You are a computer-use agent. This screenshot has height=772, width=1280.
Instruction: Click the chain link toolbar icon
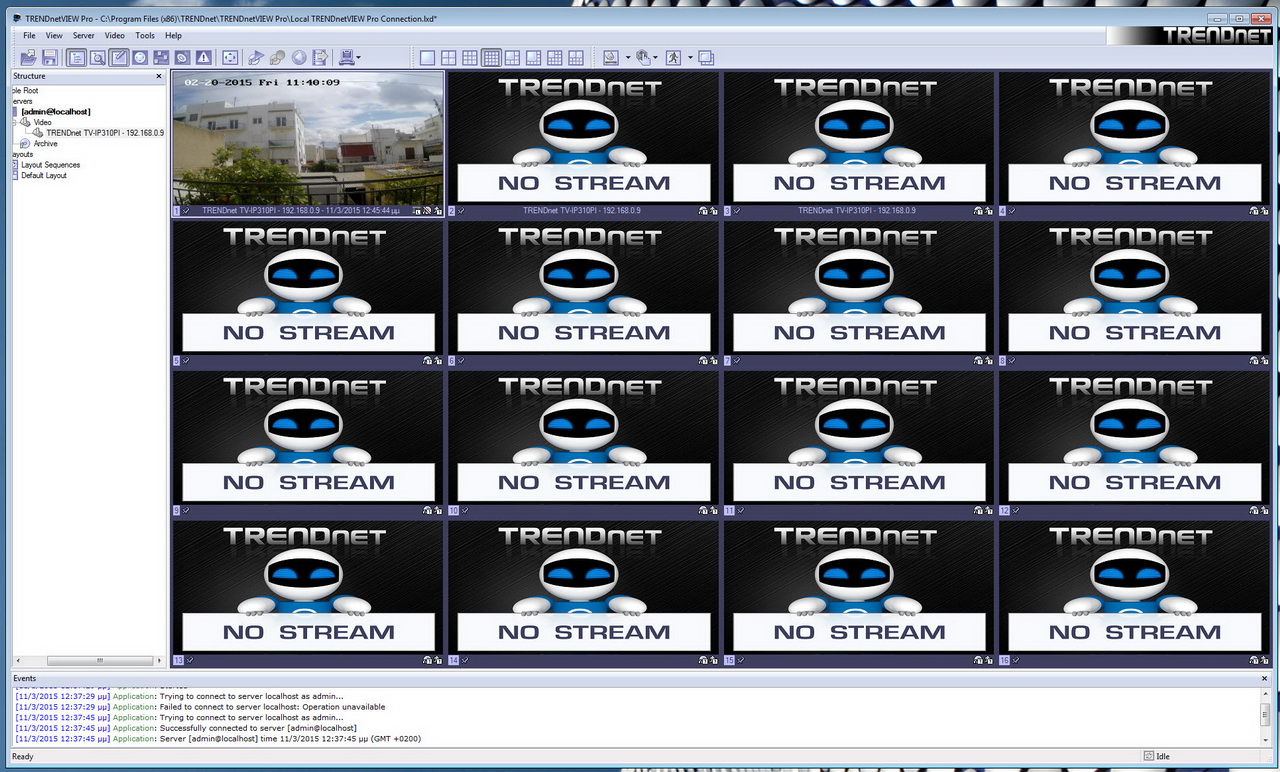coord(278,58)
